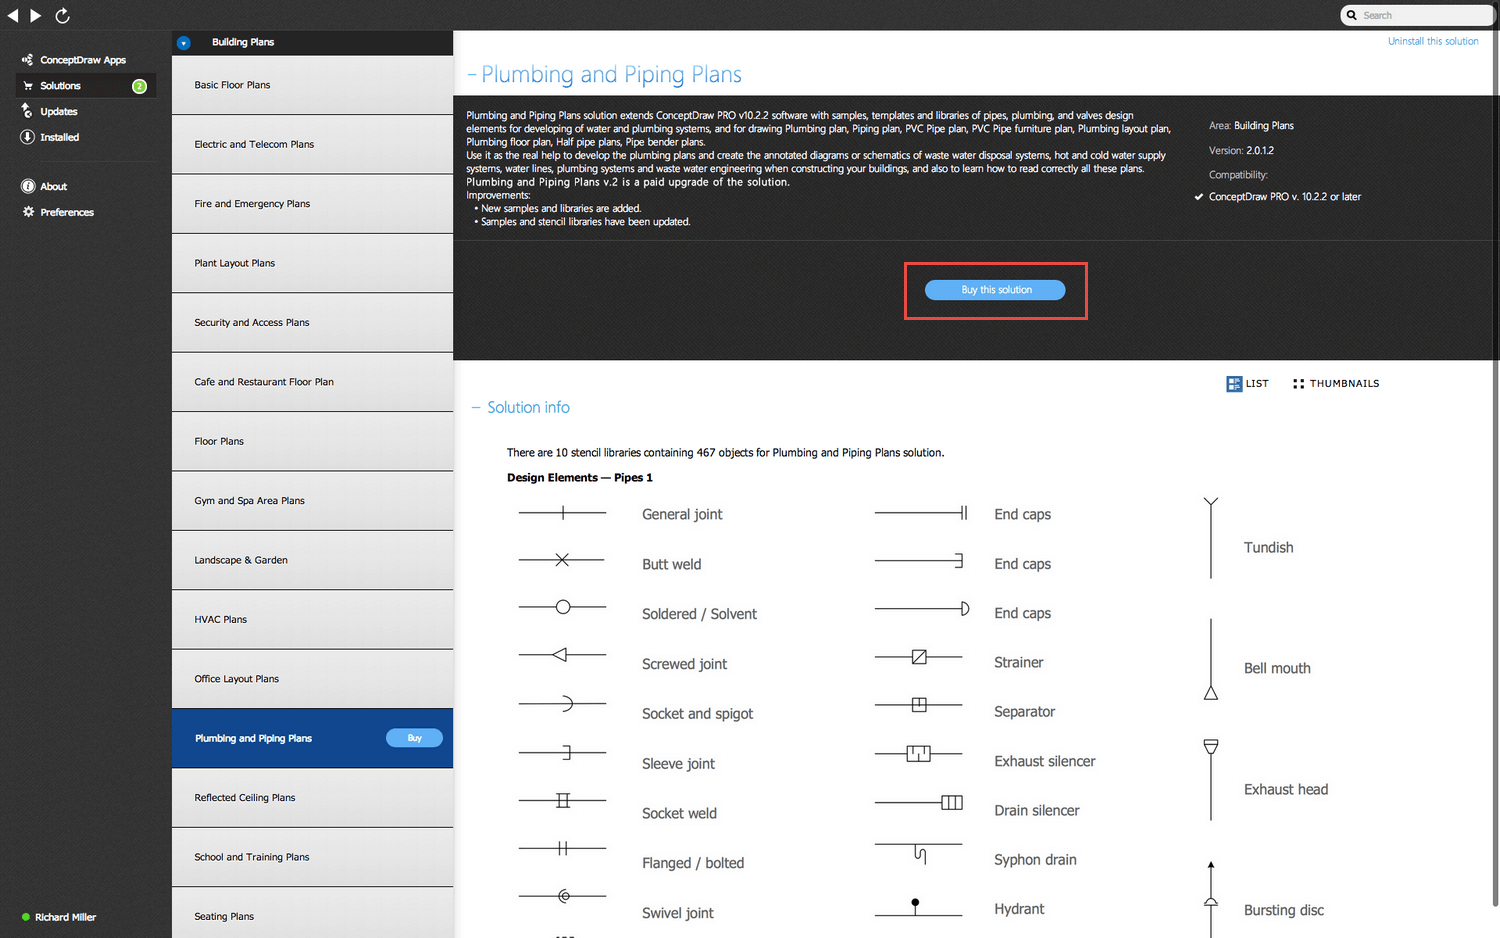Click the Installed download icon
Viewport: 1500px width, 938px height.
pos(27,137)
